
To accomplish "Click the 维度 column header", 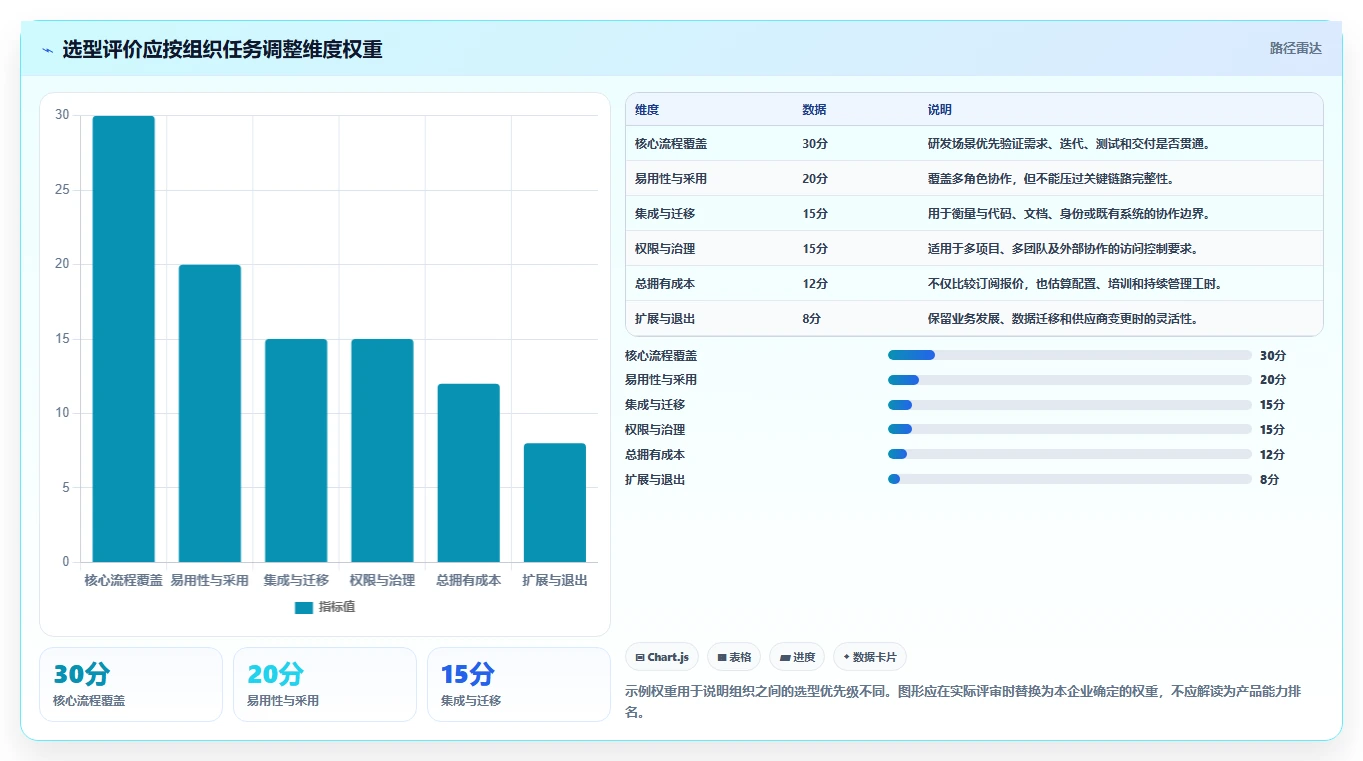I will [x=647, y=110].
